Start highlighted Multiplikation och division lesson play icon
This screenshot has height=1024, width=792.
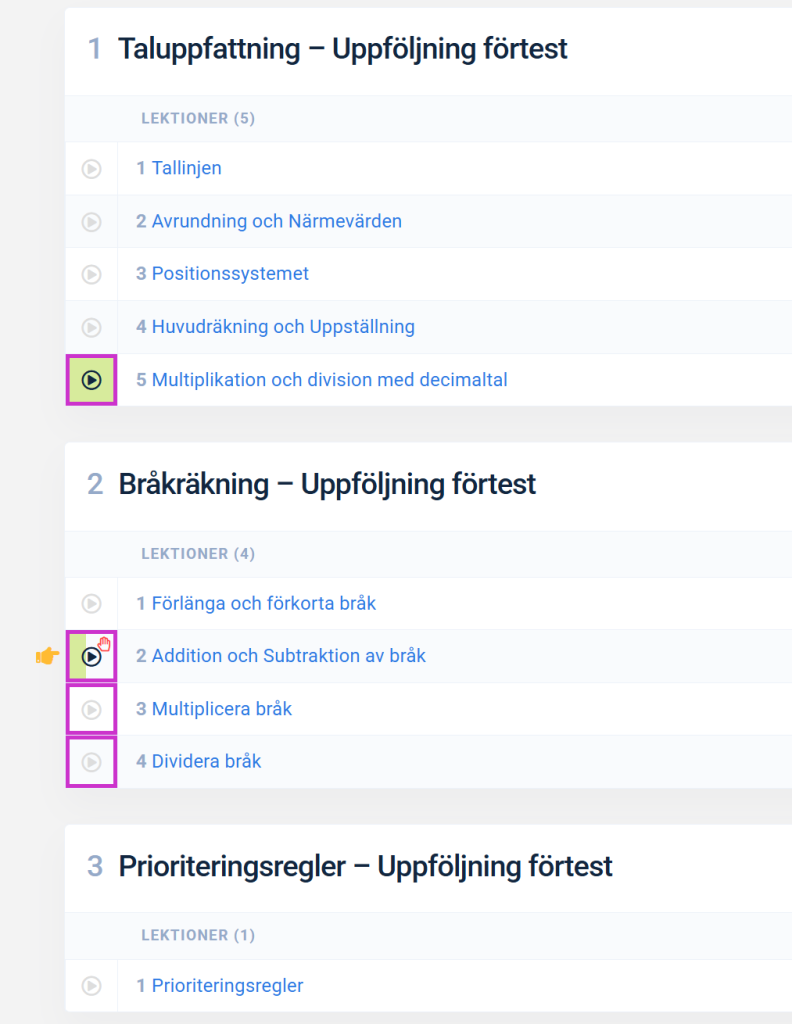tap(91, 380)
